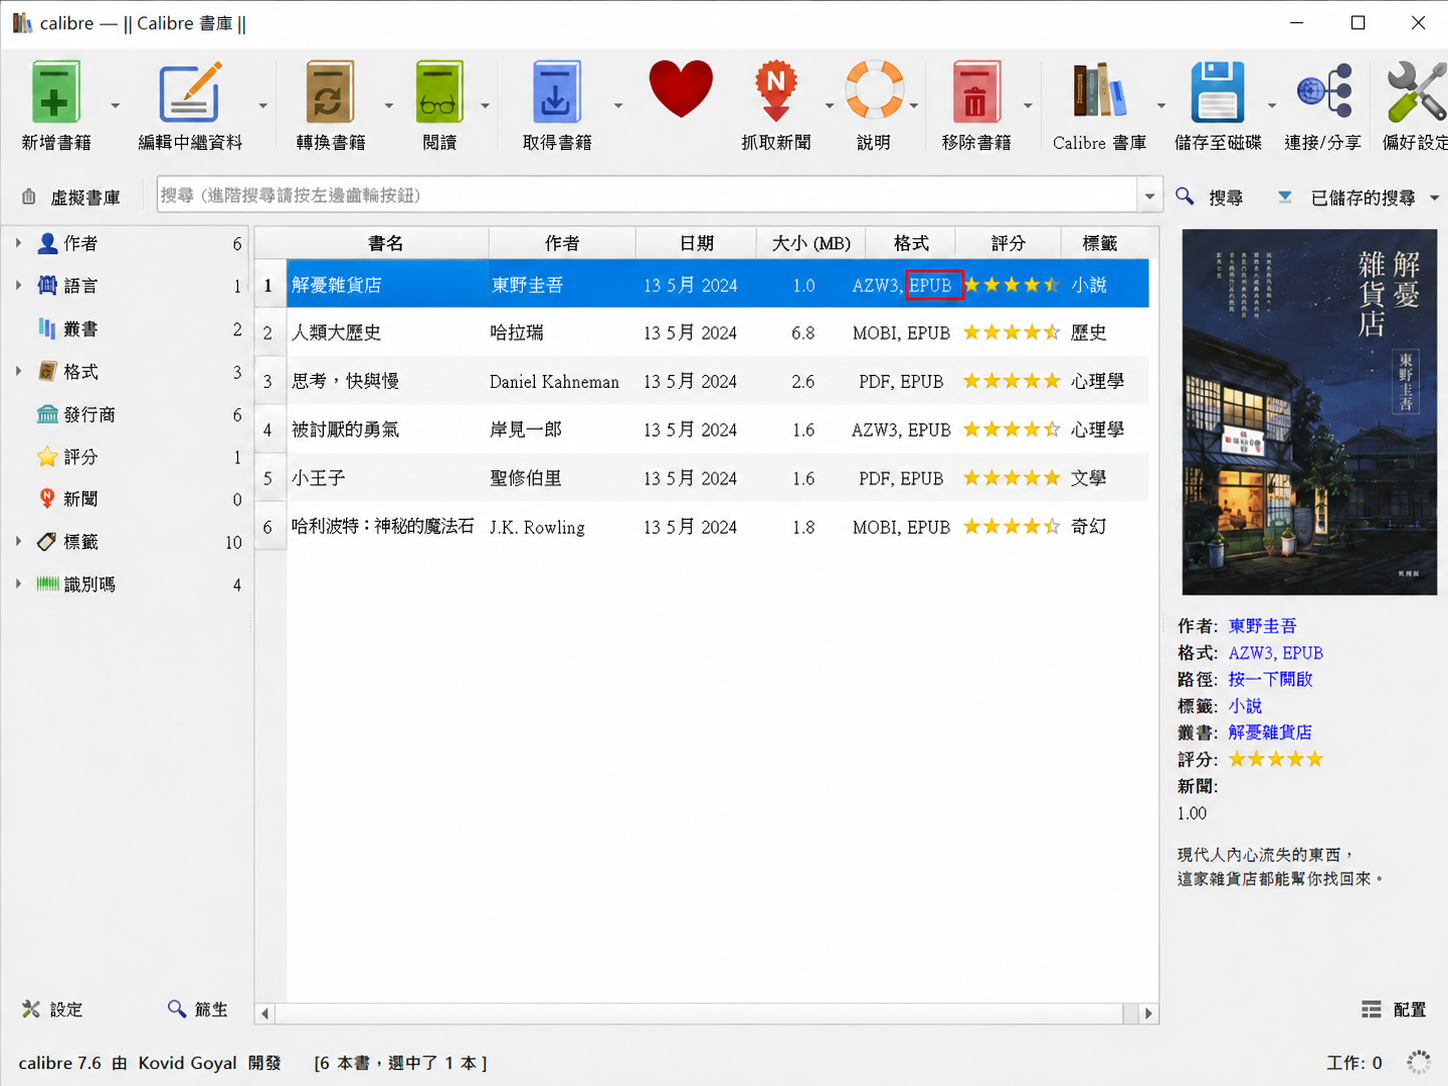Screen dimensions: 1448x1086
Task: Open the 說明 help lifebuoy icon
Action: coord(874,90)
